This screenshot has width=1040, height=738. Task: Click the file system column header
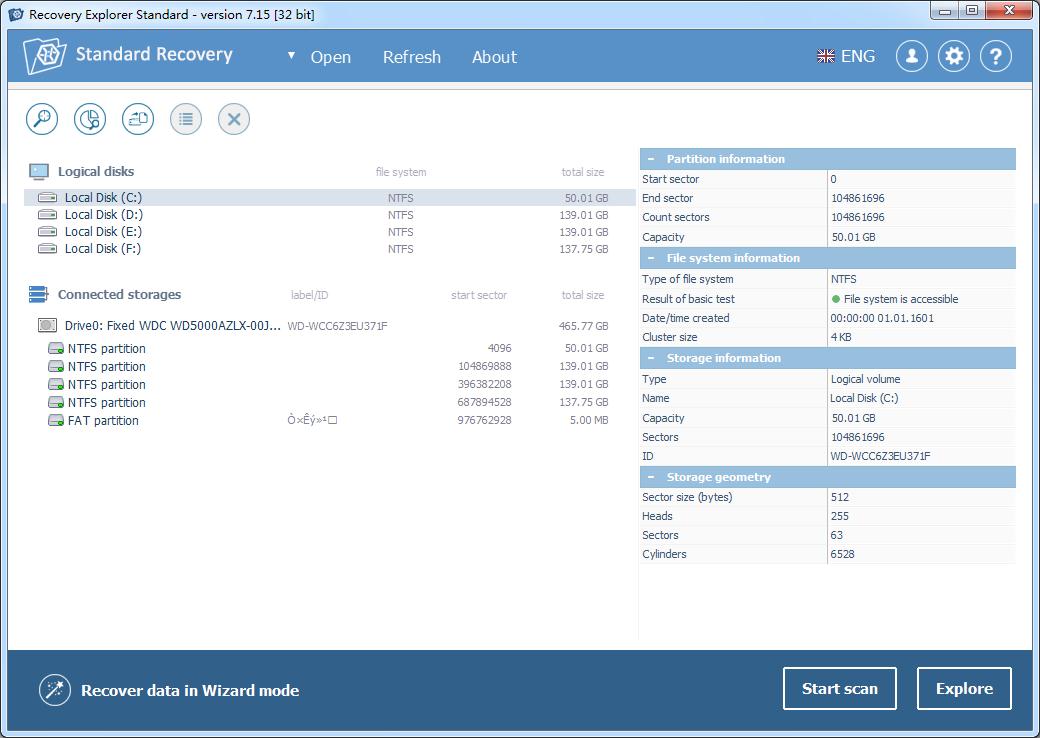(x=401, y=172)
